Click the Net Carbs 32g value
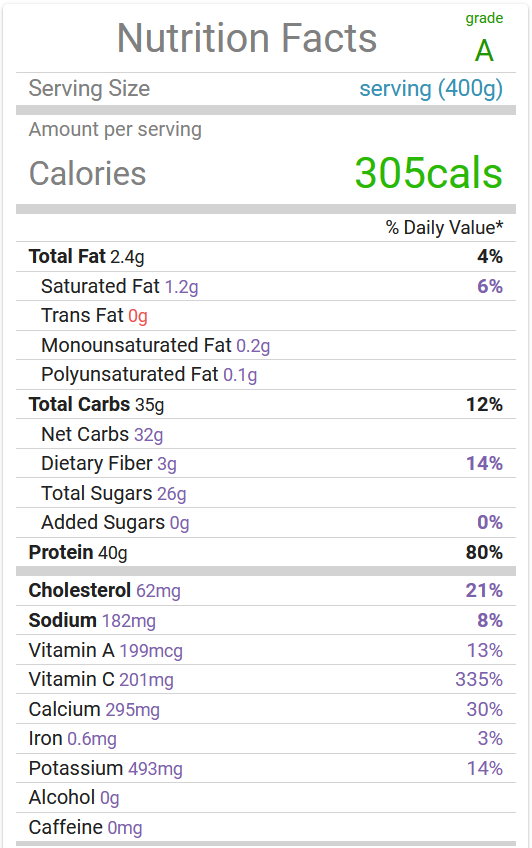 [x=148, y=434]
